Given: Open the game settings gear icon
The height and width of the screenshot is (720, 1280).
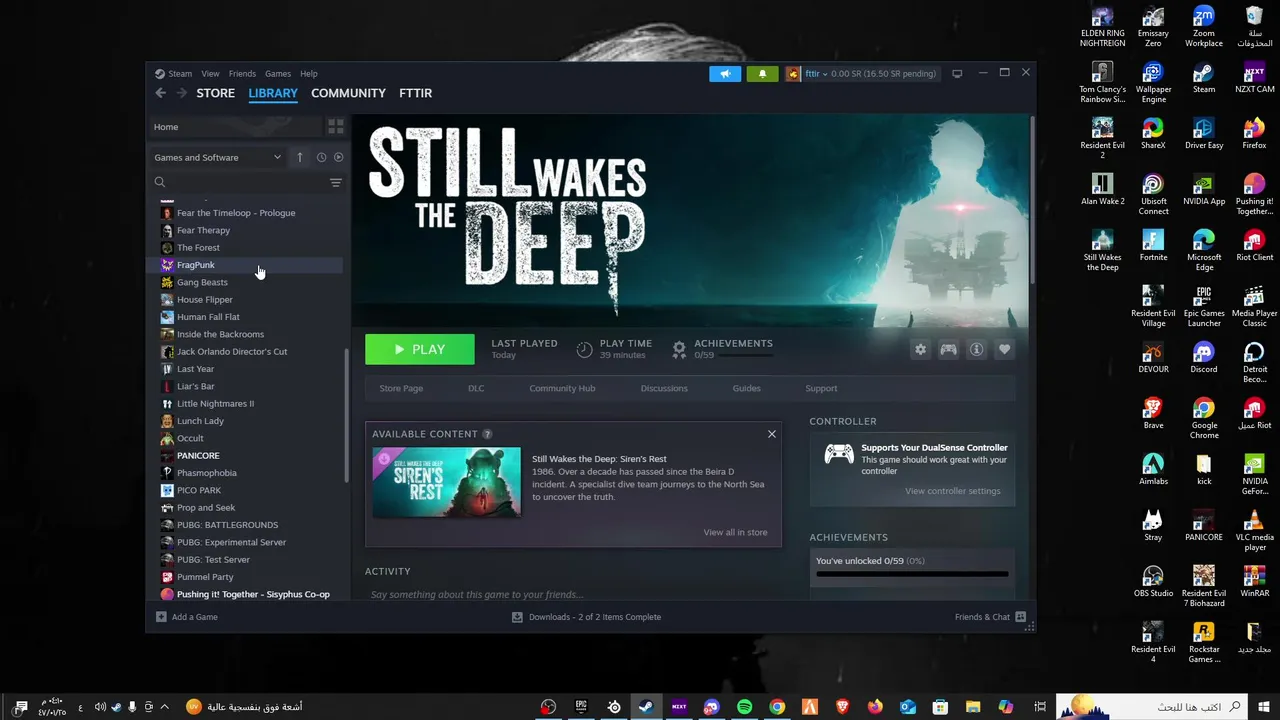Looking at the screenshot, I should coord(920,349).
